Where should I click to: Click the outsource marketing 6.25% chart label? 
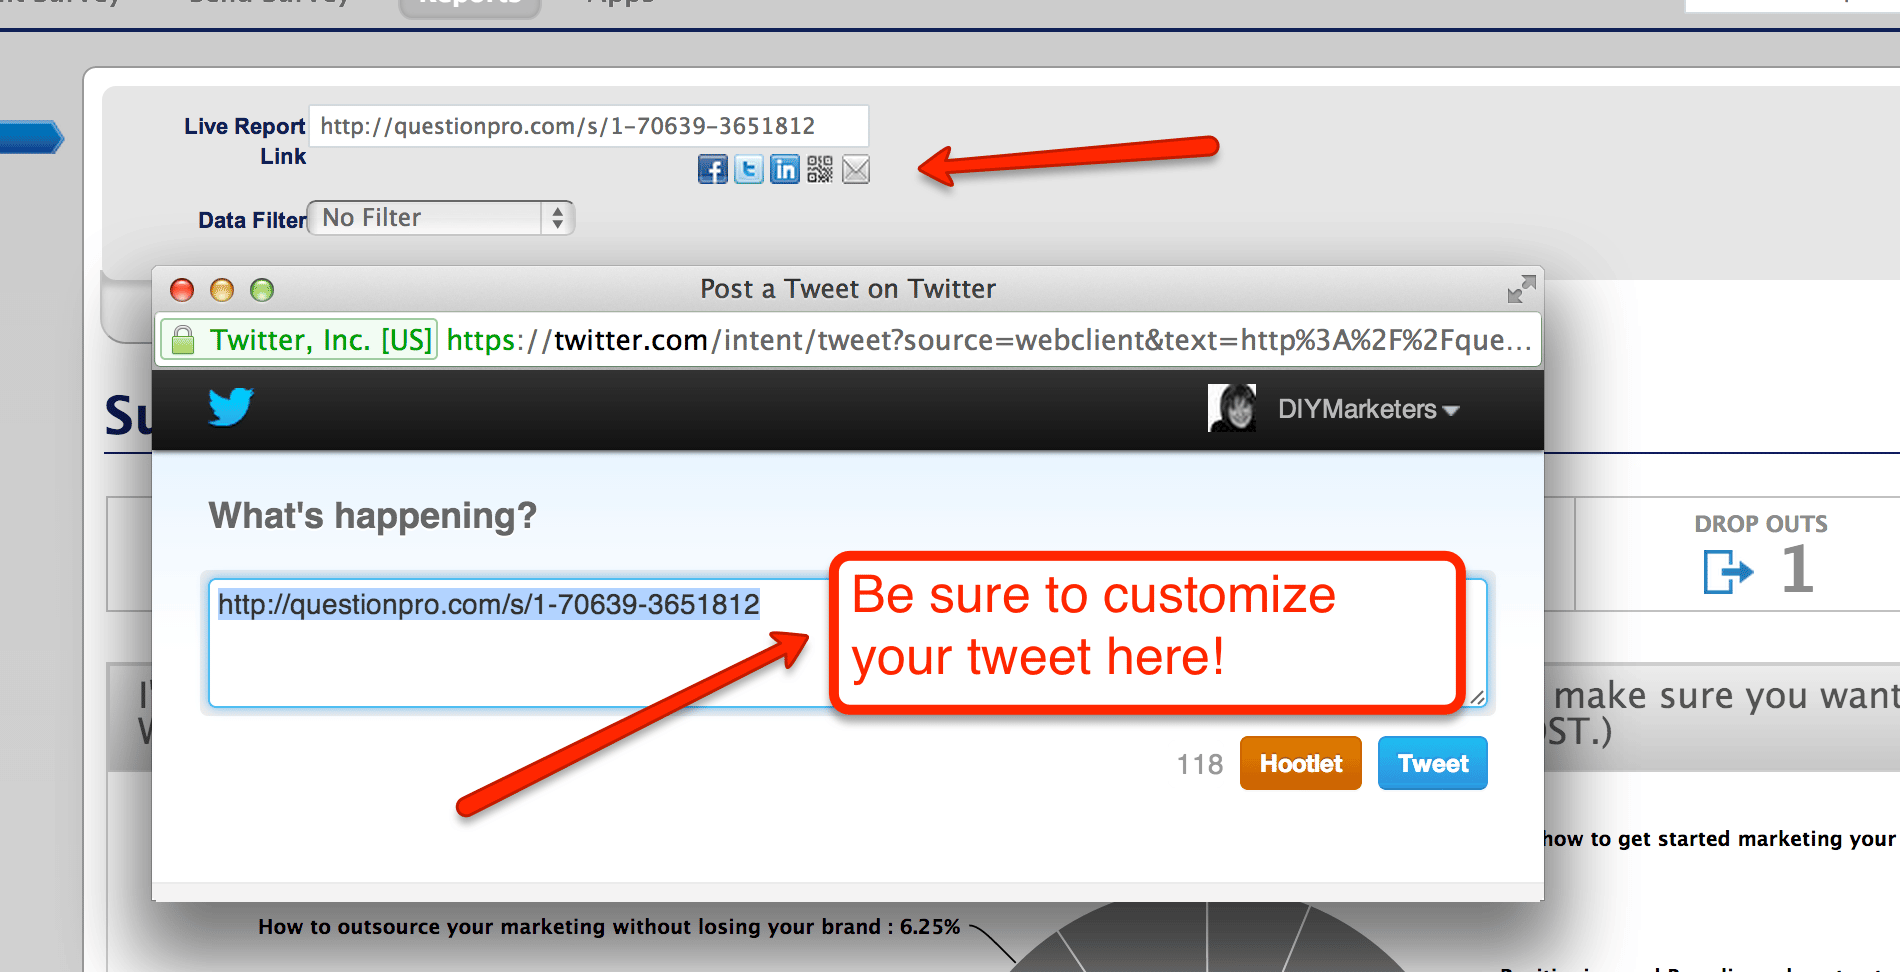(x=609, y=927)
